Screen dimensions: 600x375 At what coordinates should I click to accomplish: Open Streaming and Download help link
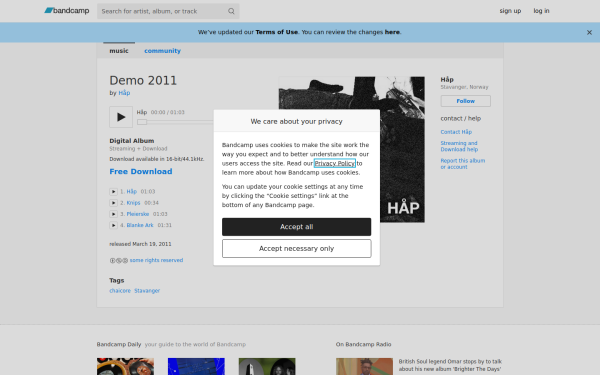(x=459, y=146)
